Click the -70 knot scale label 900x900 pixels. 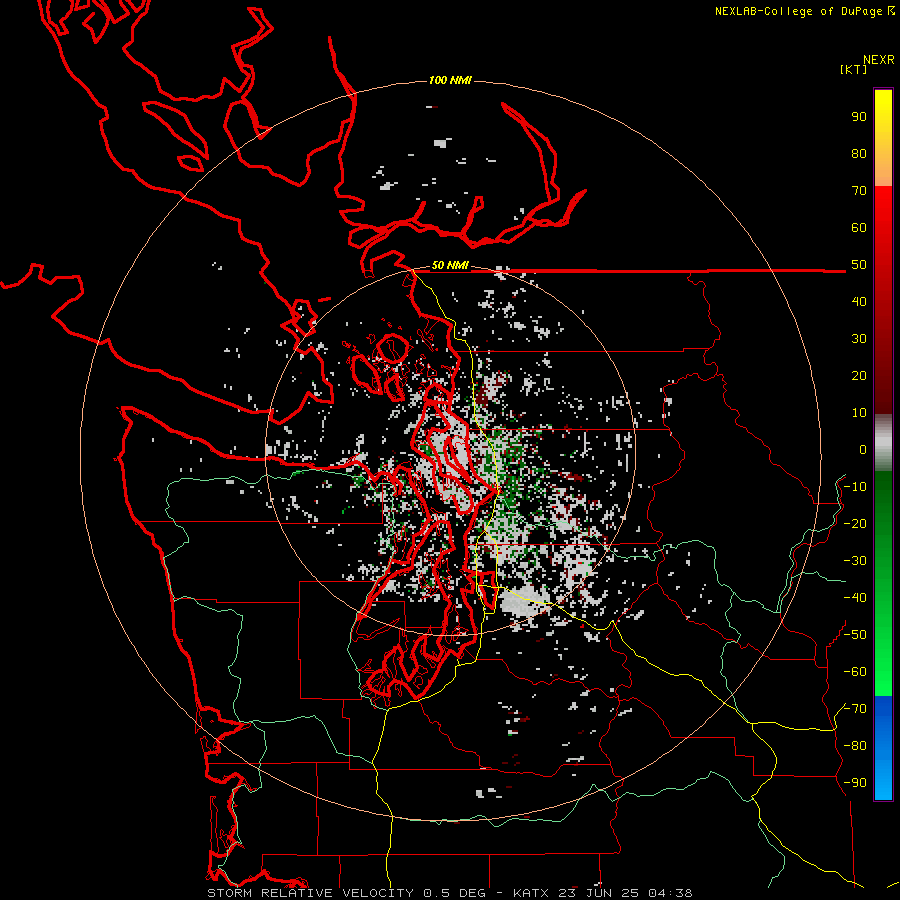pyautogui.click(x=855, y=709)
